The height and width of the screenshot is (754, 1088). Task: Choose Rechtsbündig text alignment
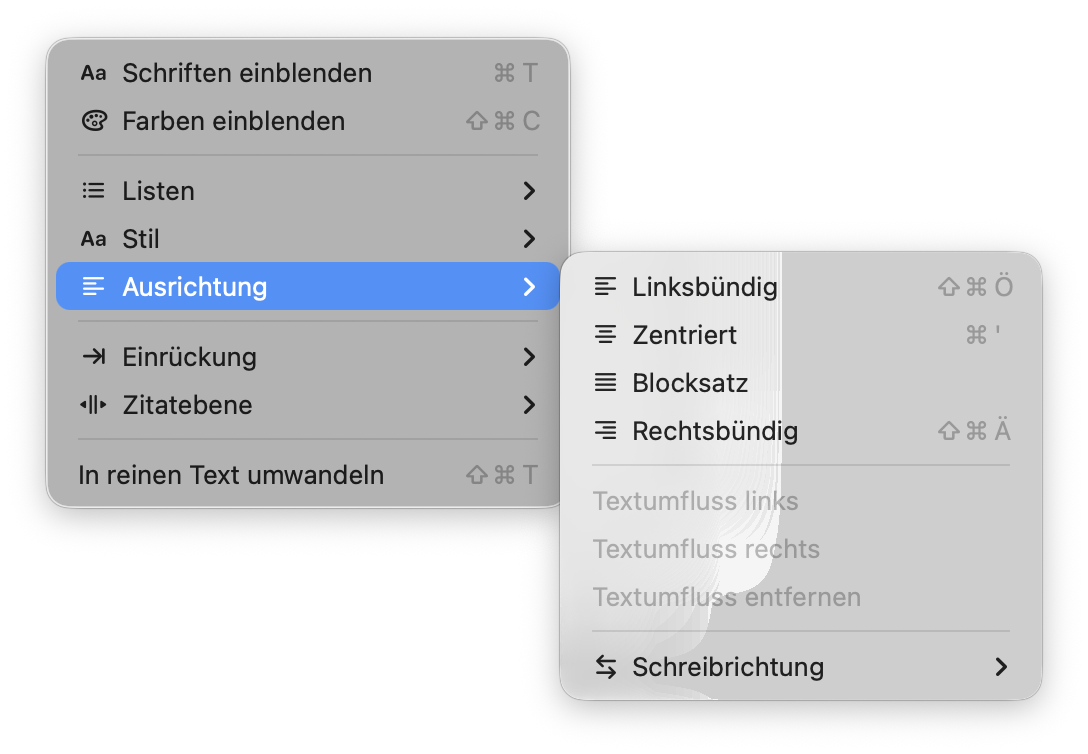(715, 431)
